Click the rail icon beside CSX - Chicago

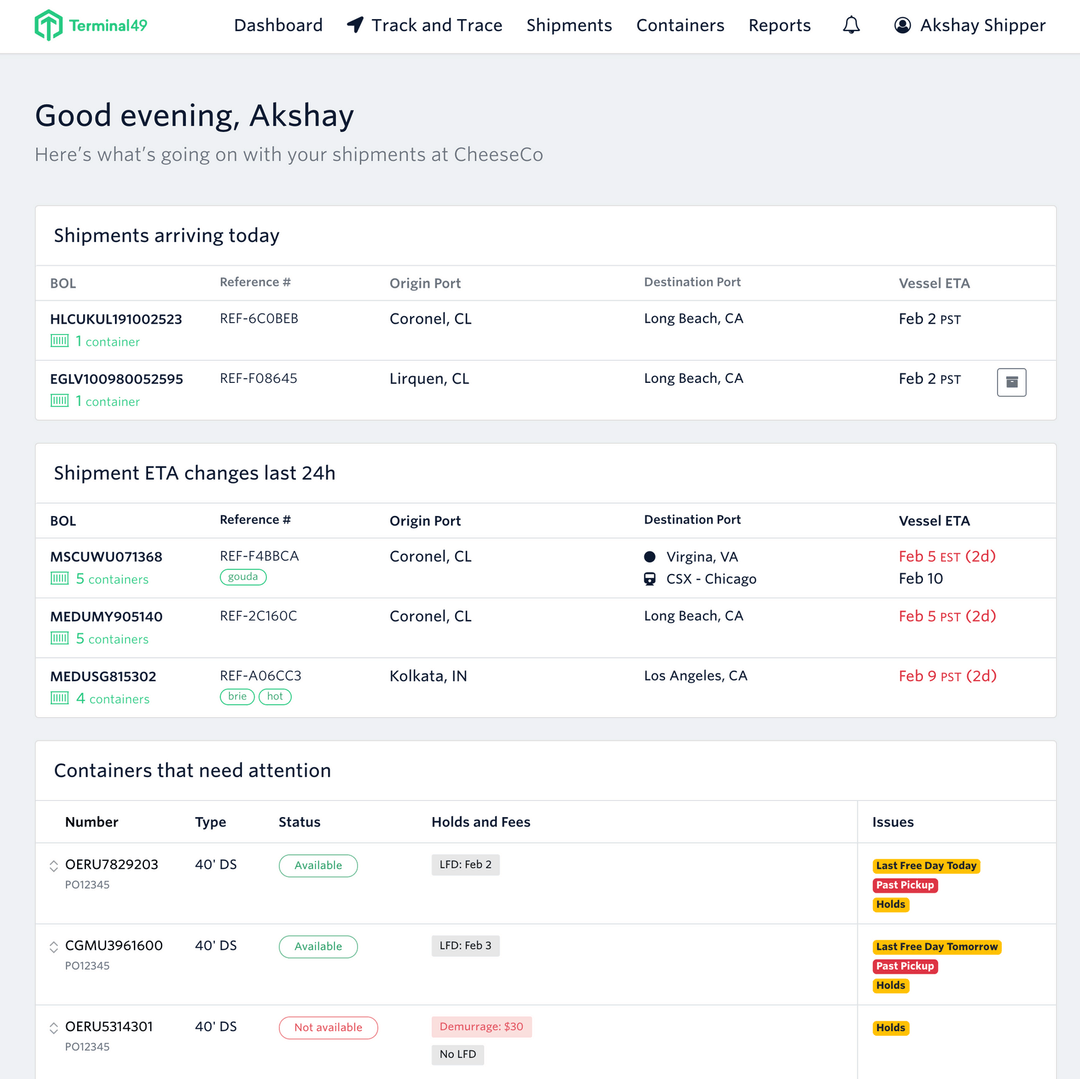pyautogui.click(x=650, y=578)
